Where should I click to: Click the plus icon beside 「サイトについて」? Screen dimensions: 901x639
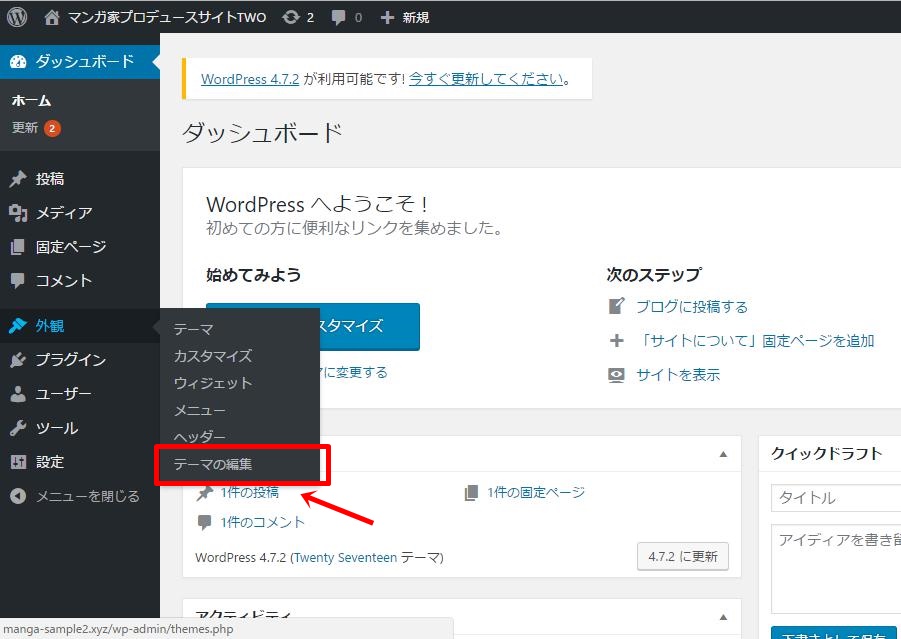[x=617, y=341]
